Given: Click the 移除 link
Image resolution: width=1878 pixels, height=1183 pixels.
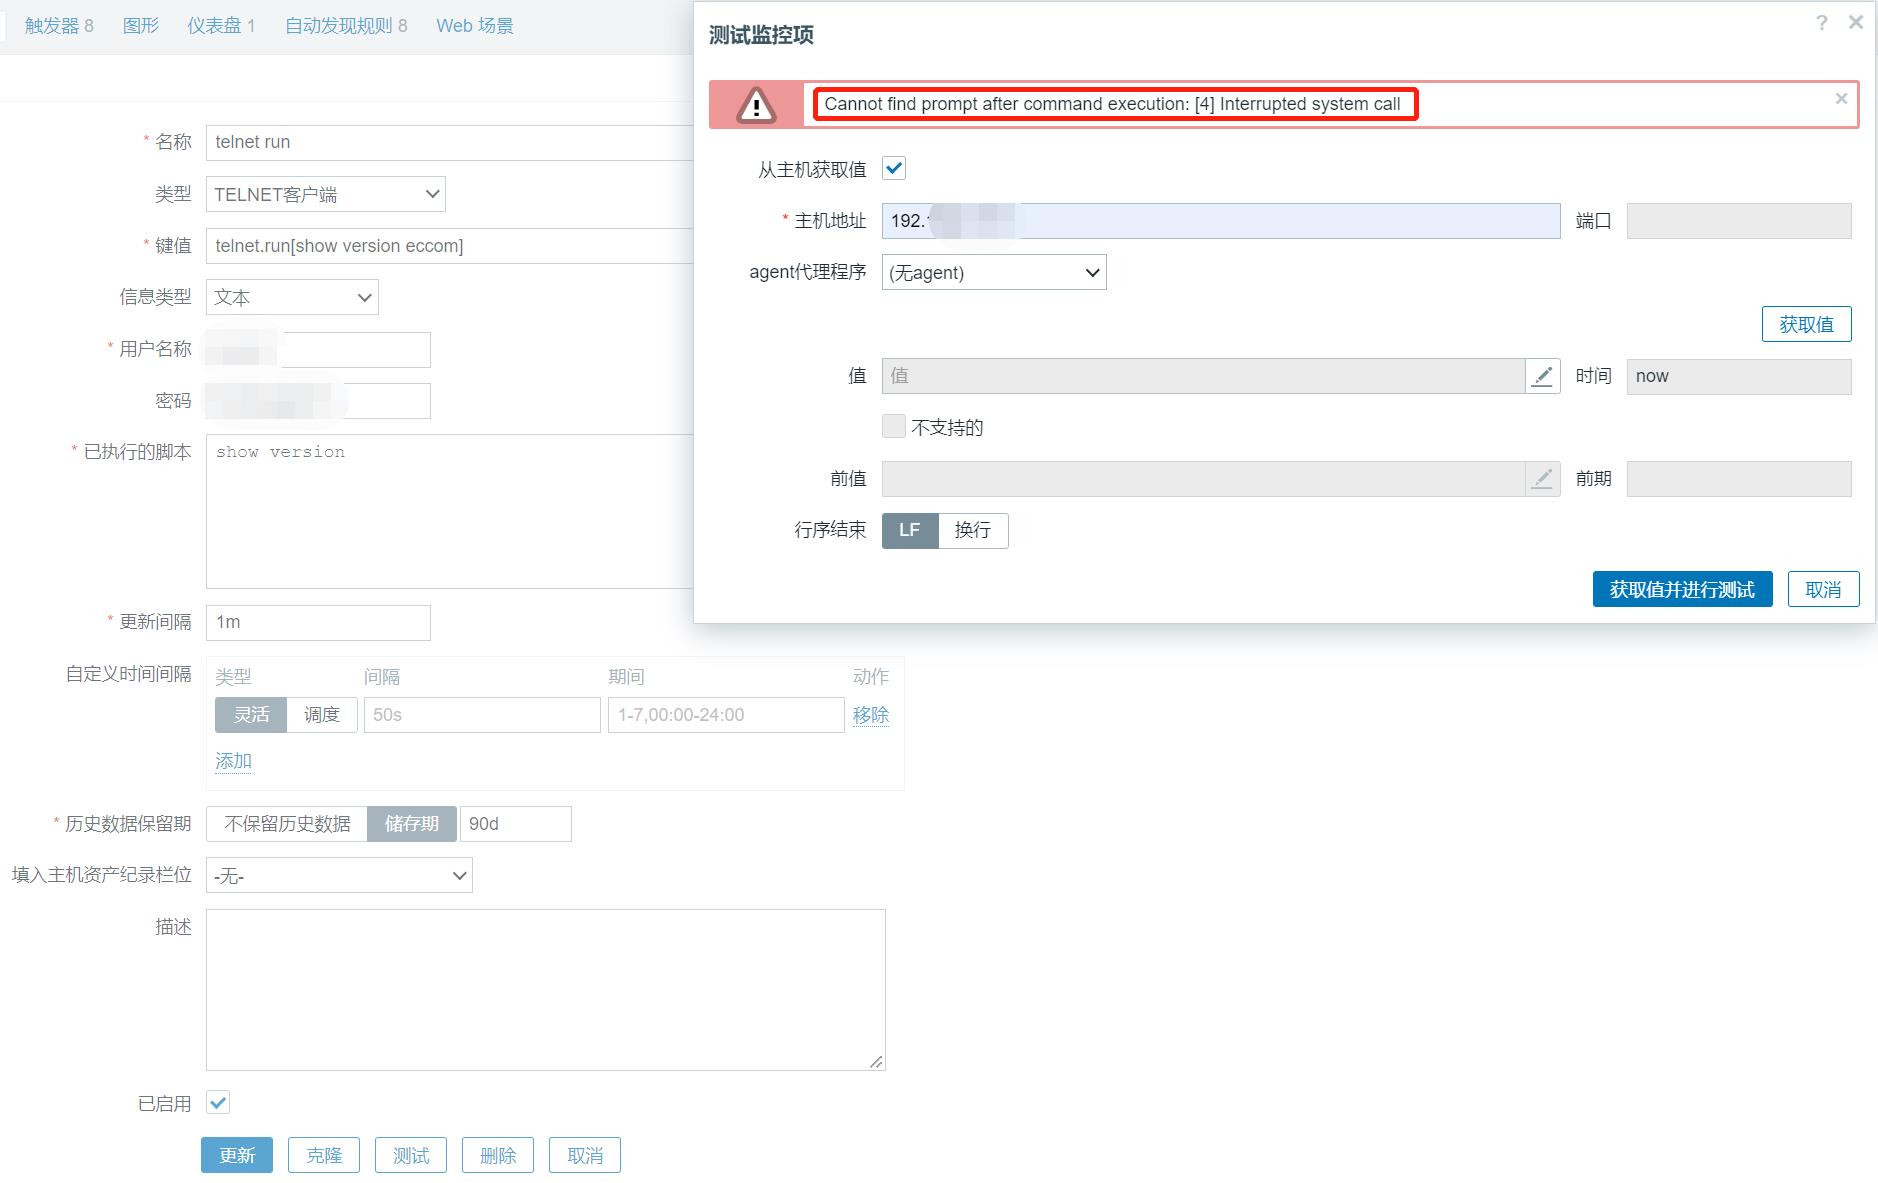Looking at the screenshot, I should 871,715.
